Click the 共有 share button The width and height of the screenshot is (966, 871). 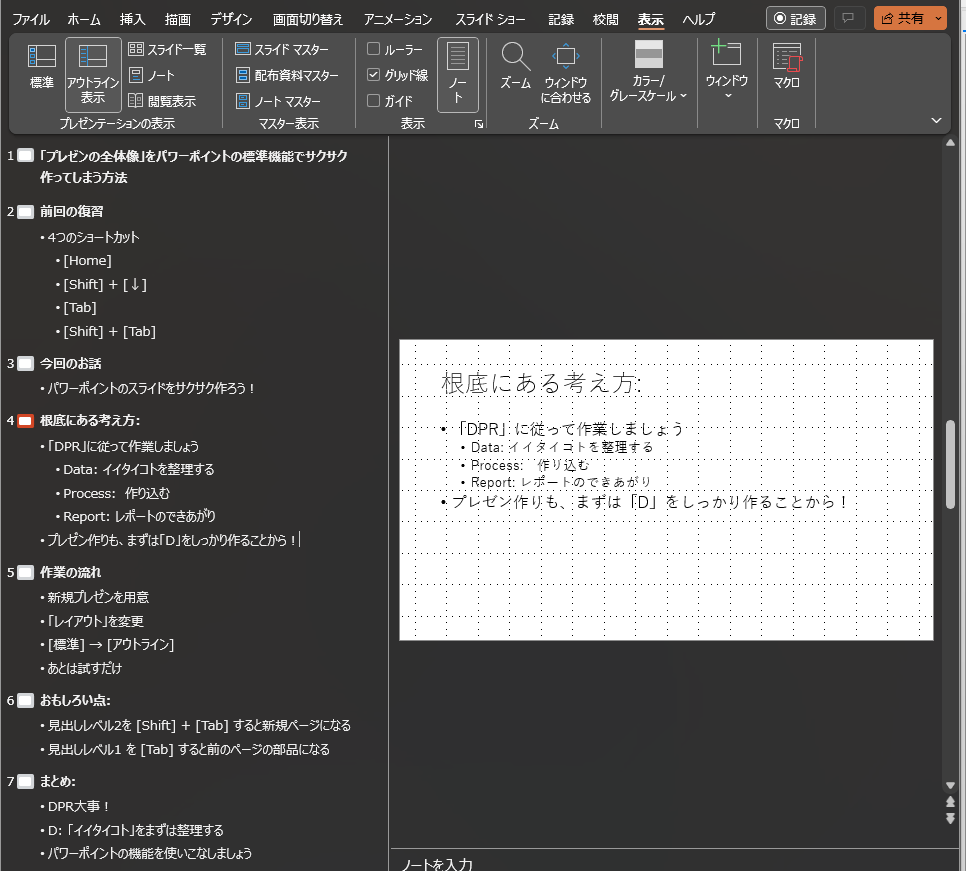click(902, 18)
